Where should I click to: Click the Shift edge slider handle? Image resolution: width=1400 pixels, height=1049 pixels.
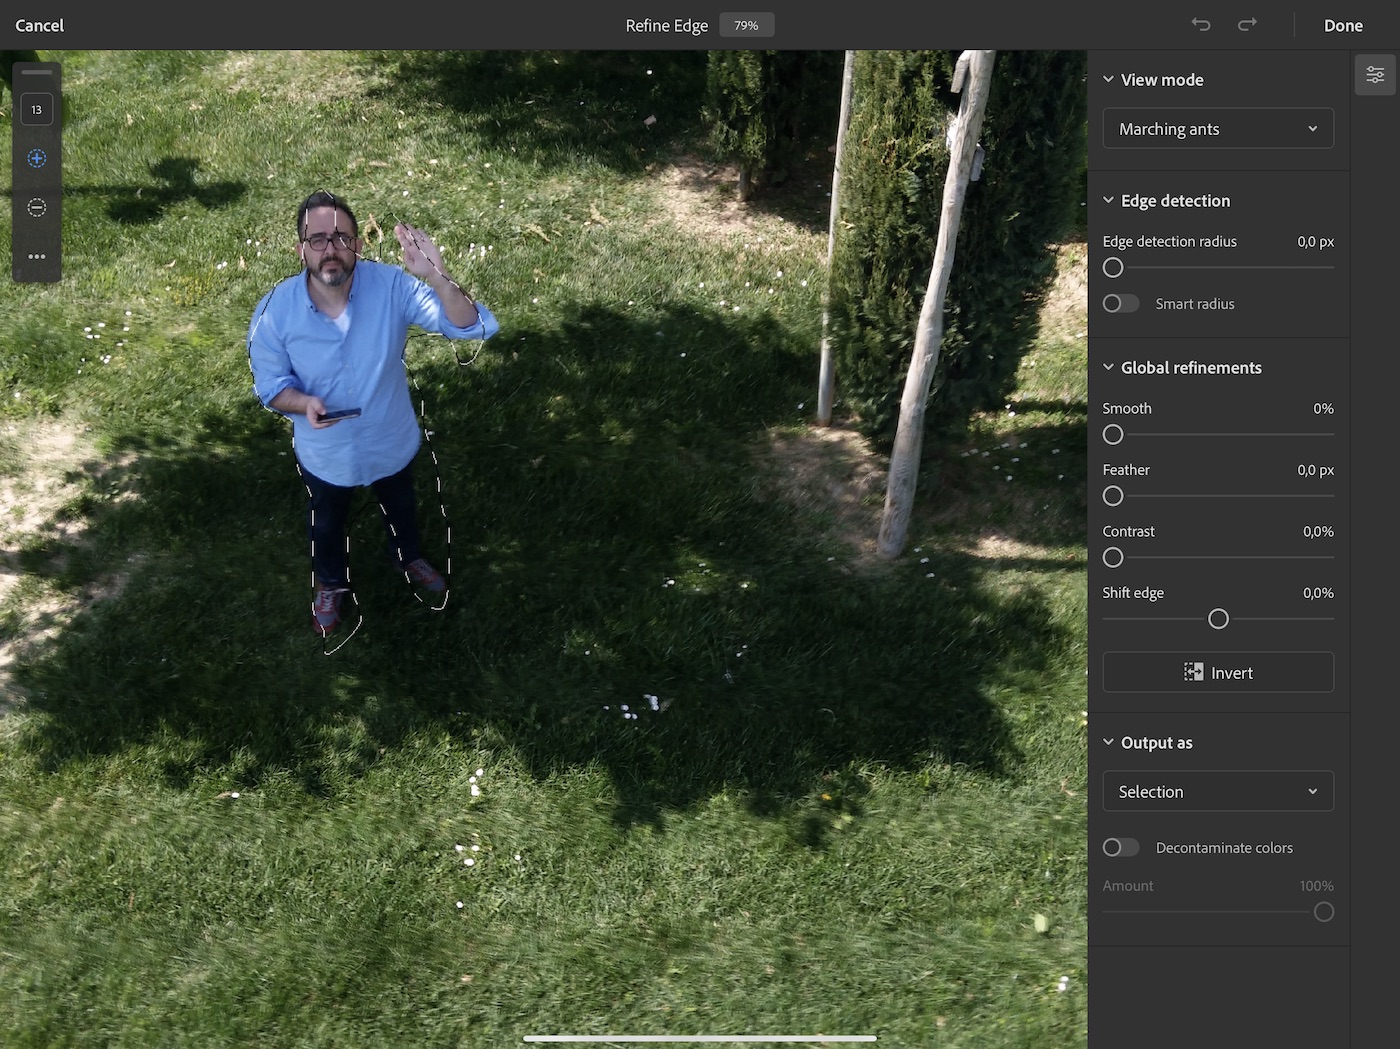coord(1218,619)
